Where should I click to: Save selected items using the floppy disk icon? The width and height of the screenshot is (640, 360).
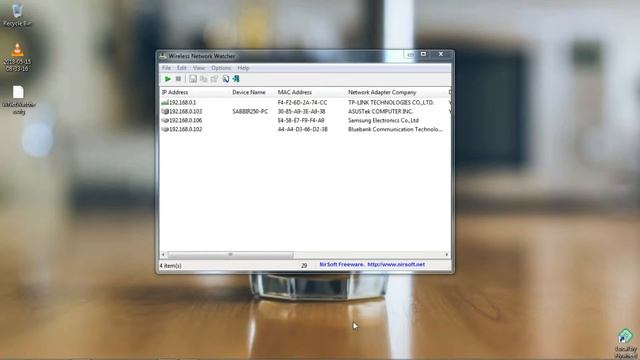193,79
